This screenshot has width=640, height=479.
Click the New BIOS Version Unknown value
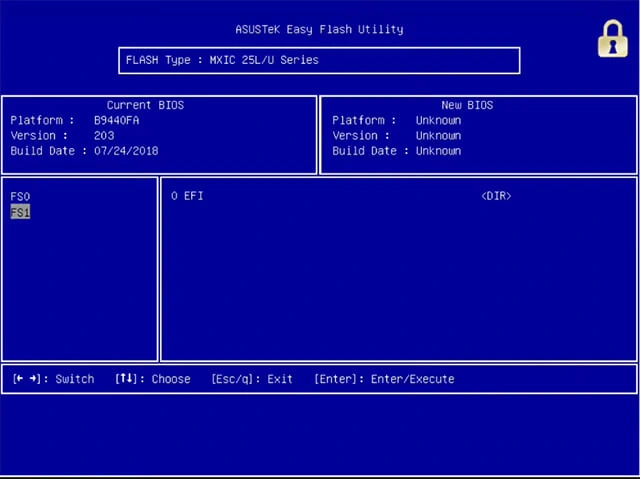click(x=438, y=135)
